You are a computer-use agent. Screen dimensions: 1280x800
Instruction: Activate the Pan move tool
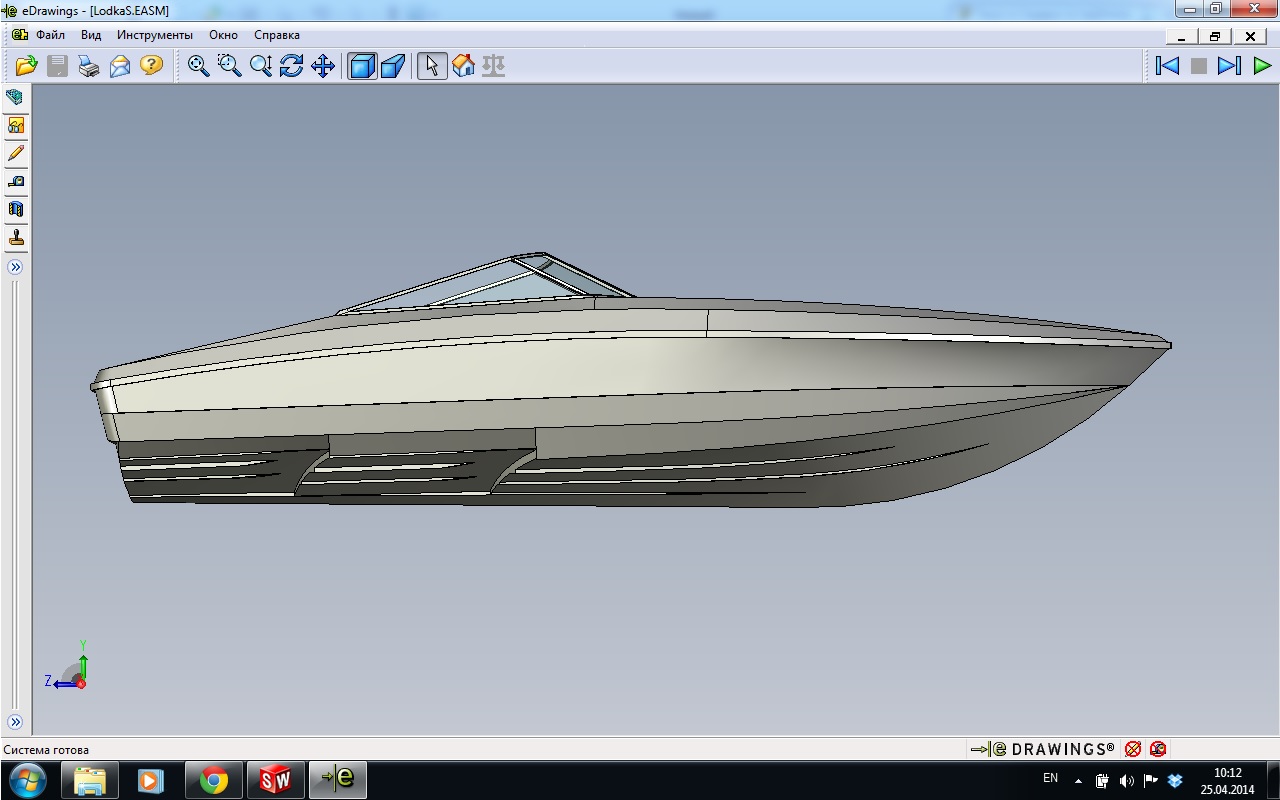tap(323, 66)
